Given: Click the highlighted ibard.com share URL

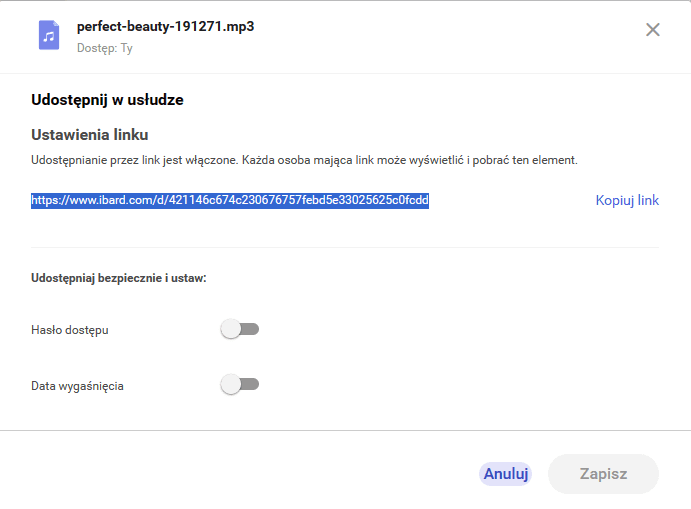Looking at the screenshot, I should click(x=230, y=200).
